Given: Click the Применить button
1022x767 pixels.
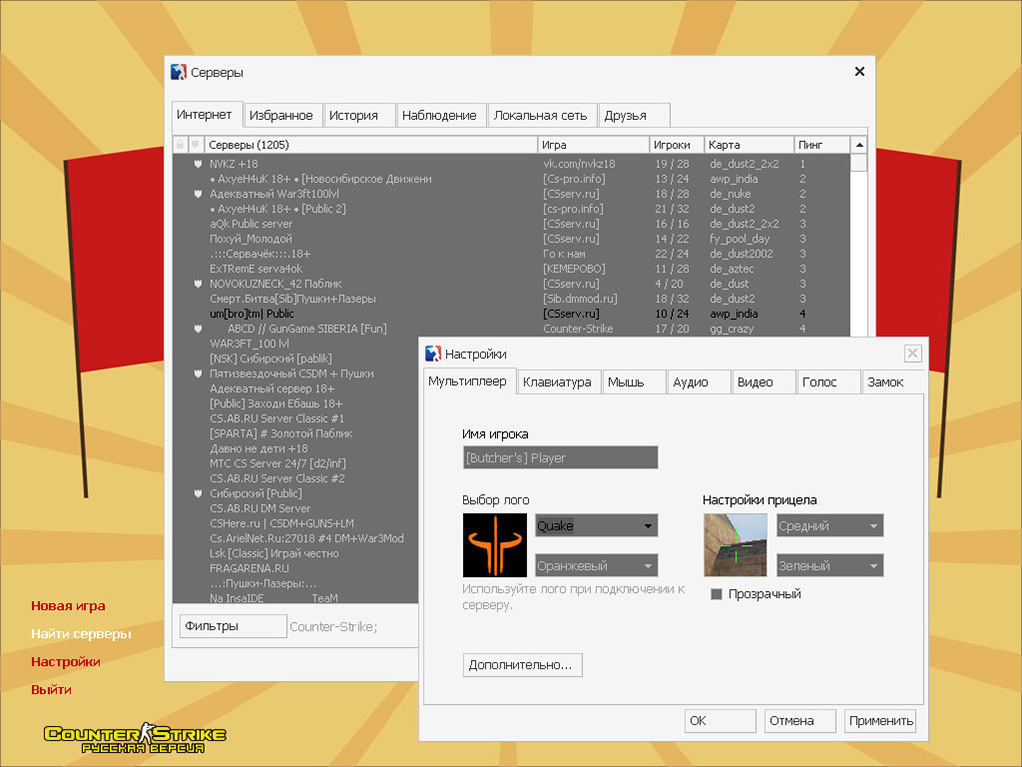Looking at the screenshot, I should 880,721.
